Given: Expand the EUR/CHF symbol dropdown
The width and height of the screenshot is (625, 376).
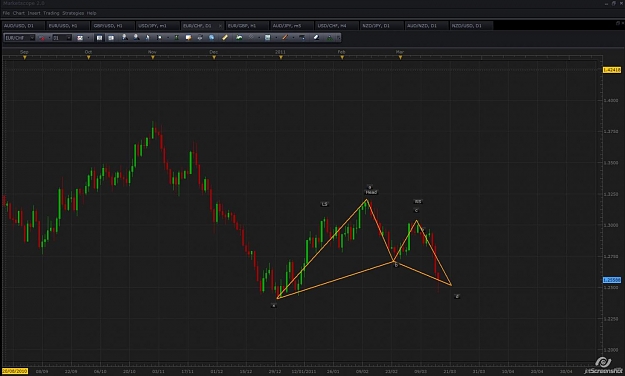Looking at the screenshot, I should click(x=32, y=38).
